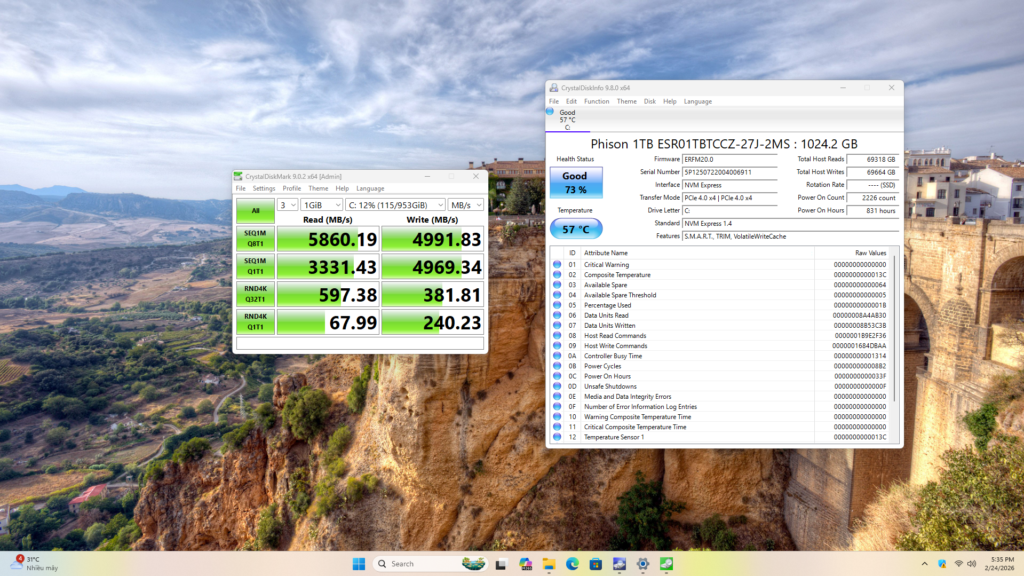Start the RND4K Q32T1 test
This screenshot has width=1024, height=576.
click(x=255, y=294)
